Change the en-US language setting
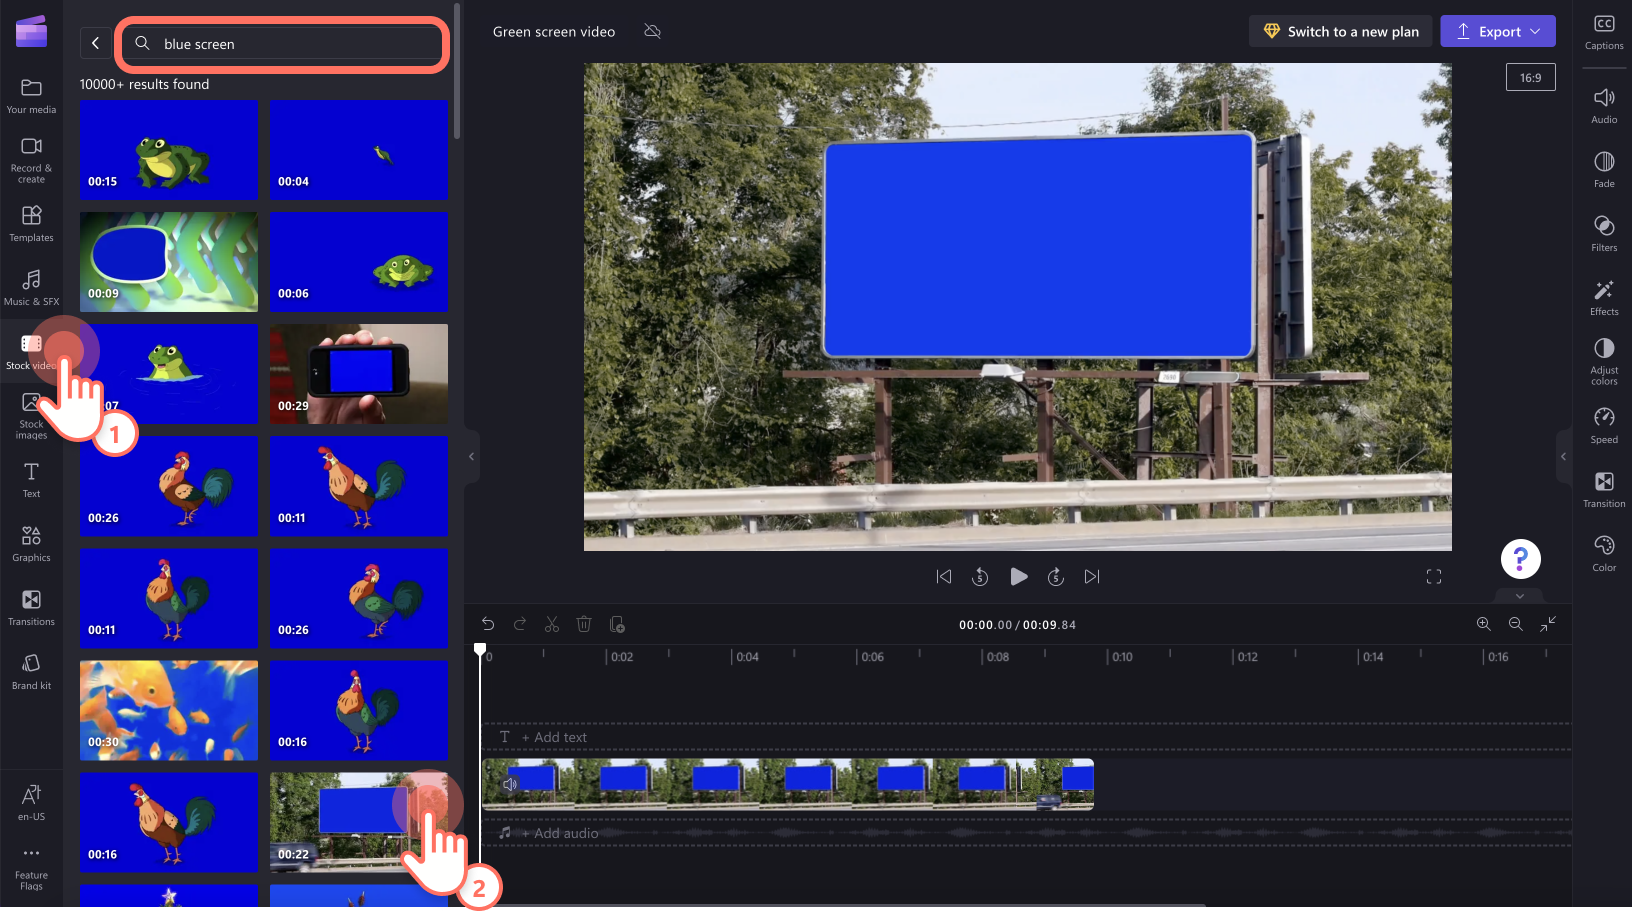The height and width of the screenshot is (912, 1632). pyautogui.click(x=31, y=803)
